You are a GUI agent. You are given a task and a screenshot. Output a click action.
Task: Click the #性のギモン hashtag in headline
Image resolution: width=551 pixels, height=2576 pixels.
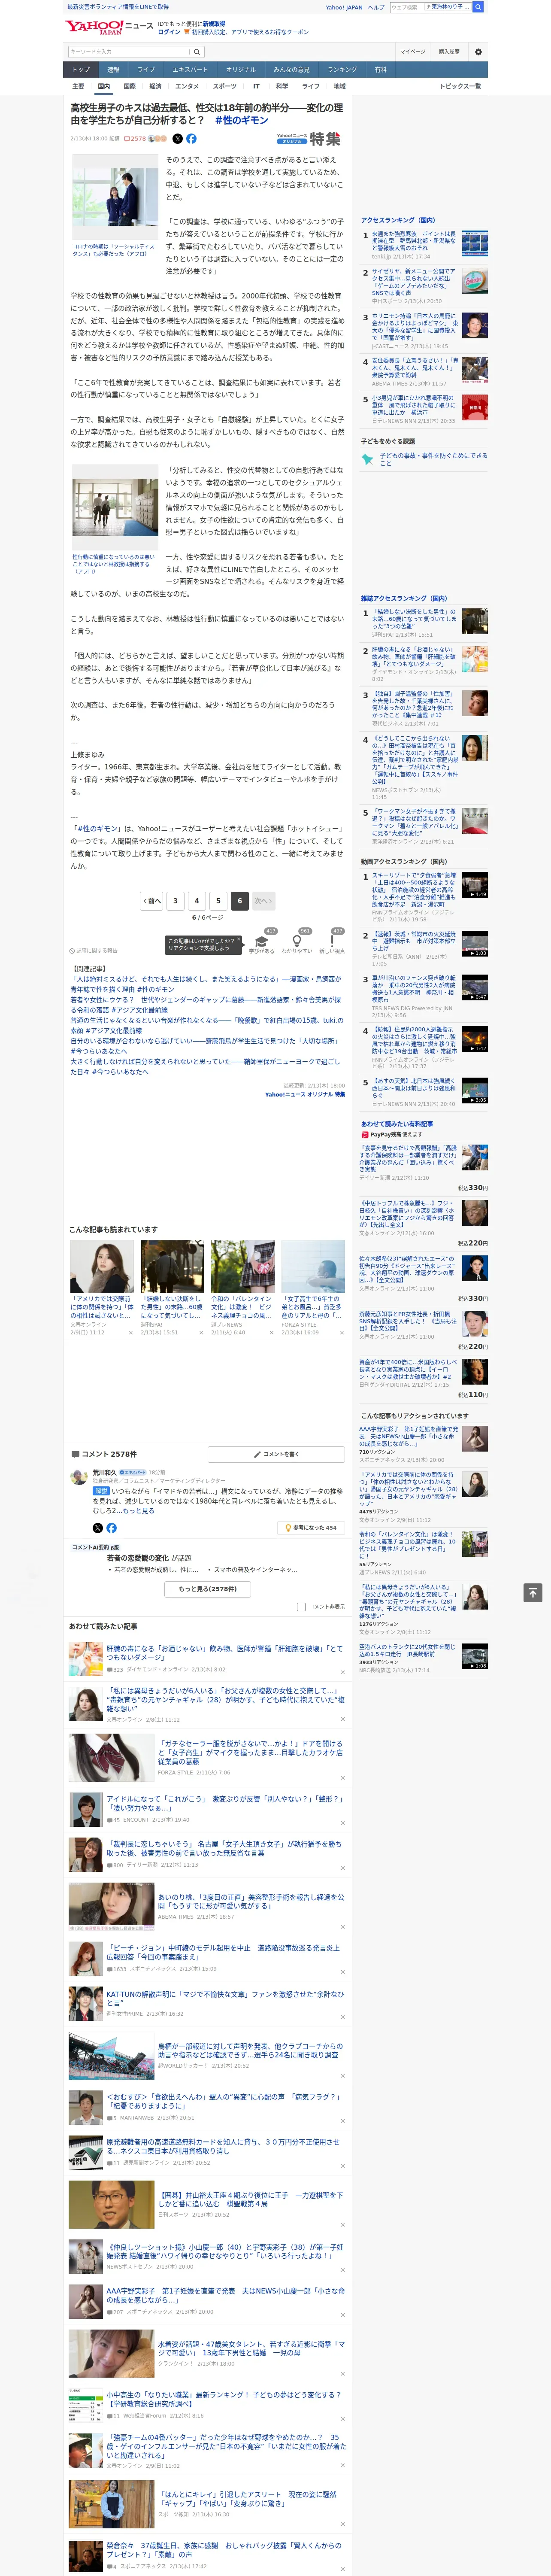(241, 120)
